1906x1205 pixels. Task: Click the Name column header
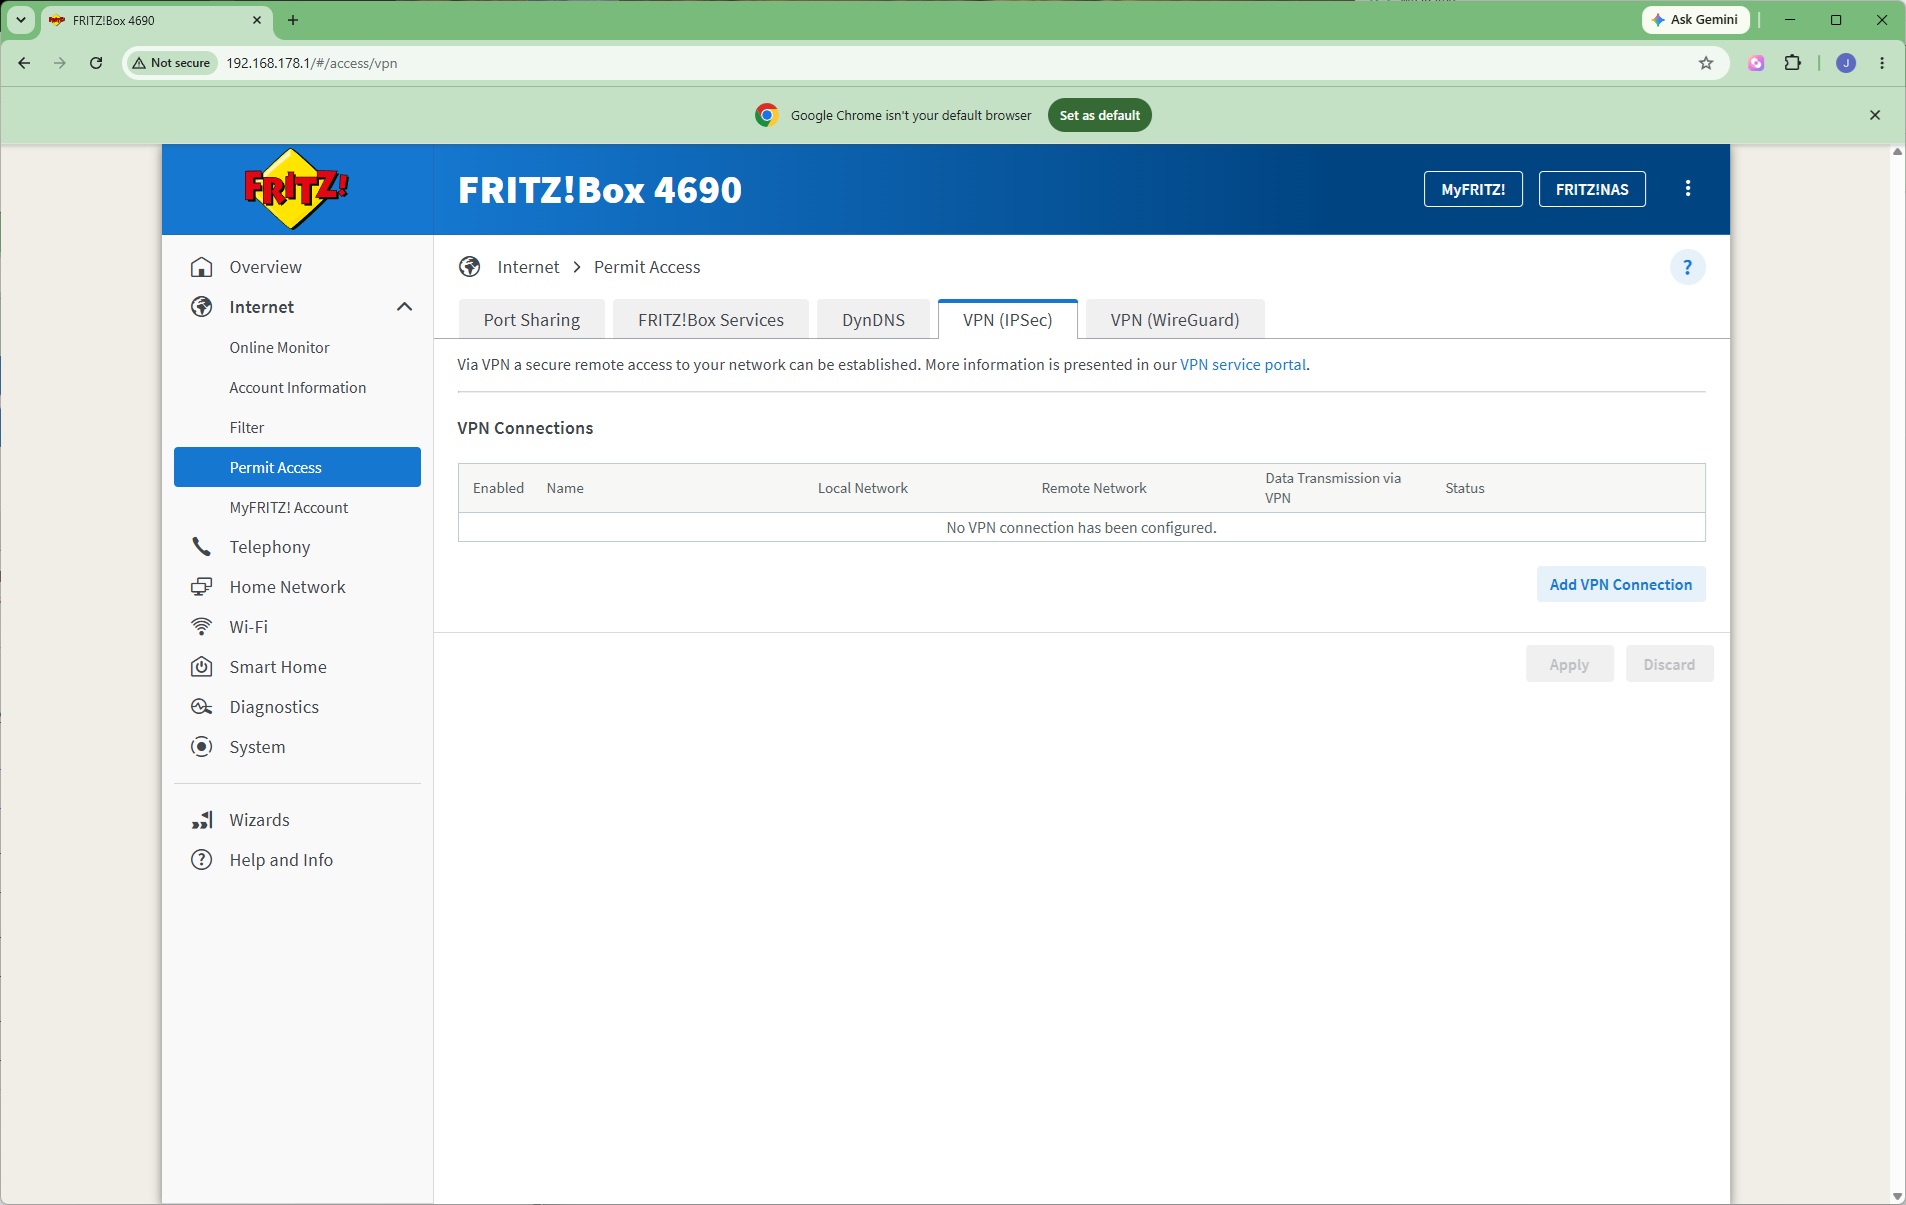click(x=565, y=488)
